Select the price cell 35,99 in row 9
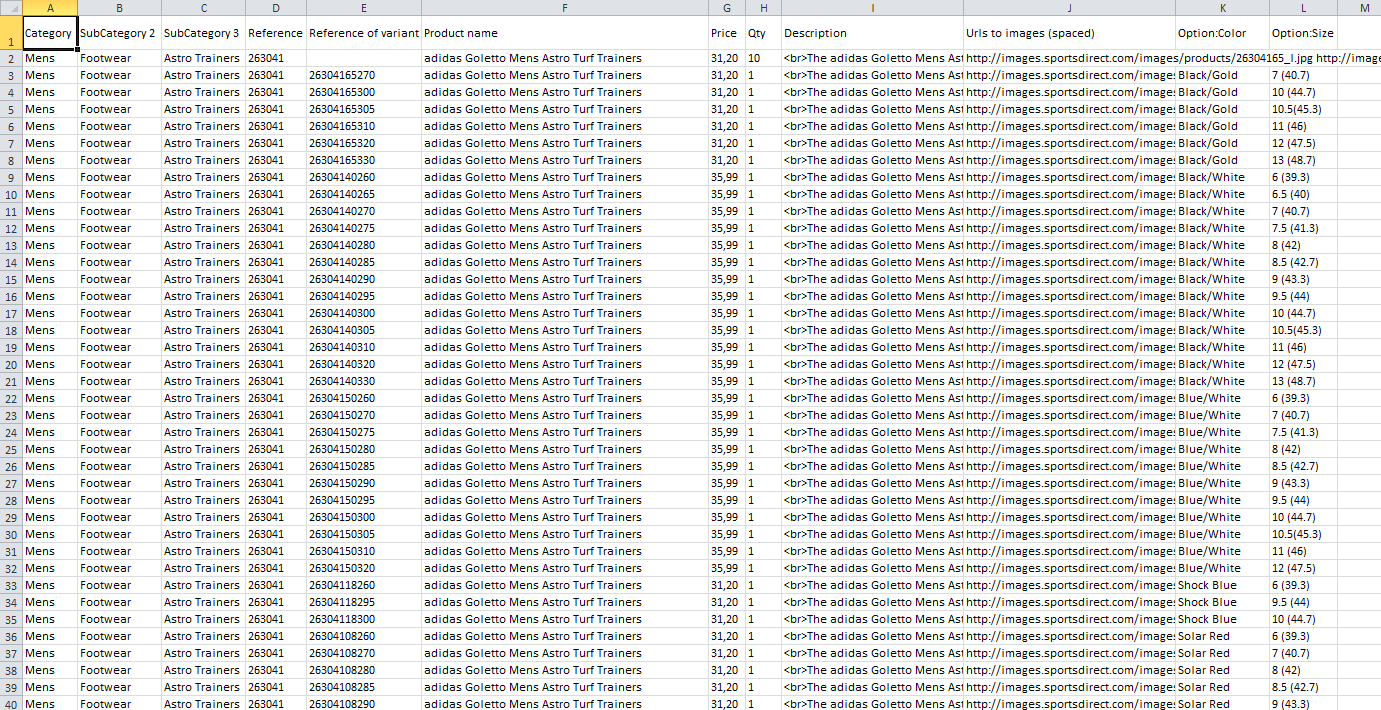Screen dimensions: 1381x710 (x=727, y=178)
